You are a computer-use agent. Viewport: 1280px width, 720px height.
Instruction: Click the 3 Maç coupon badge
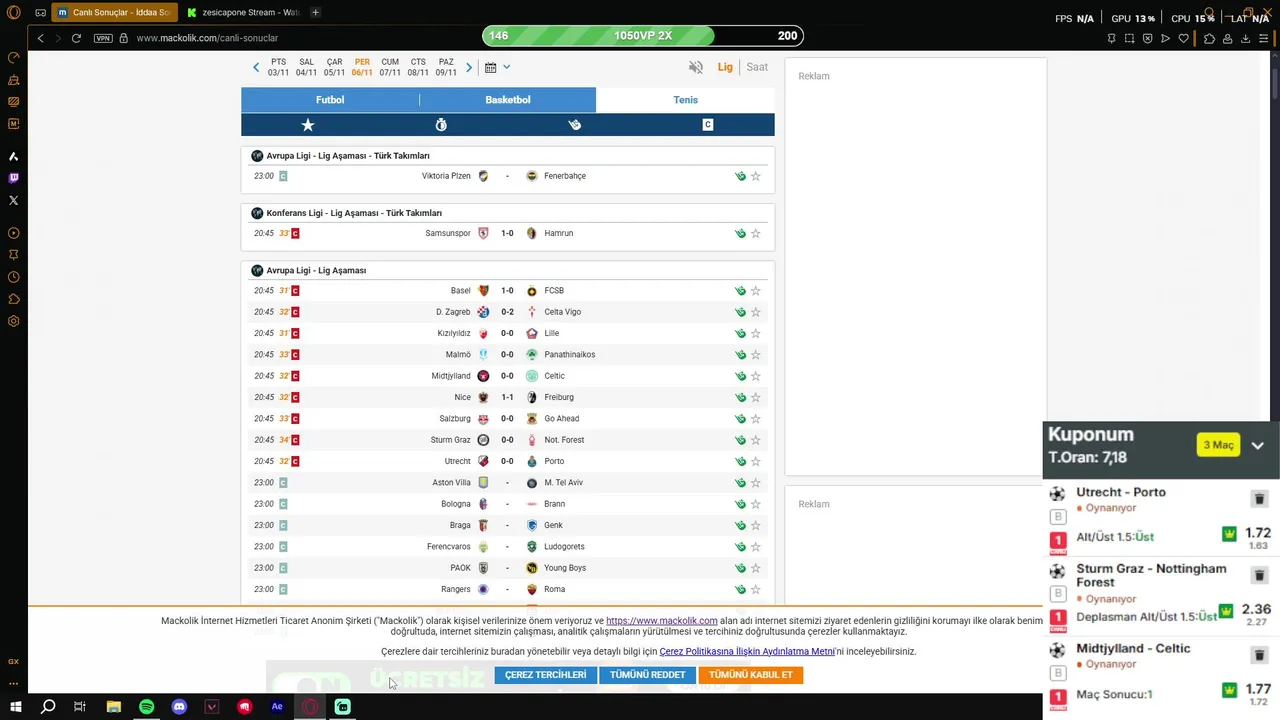click(x=1218, y=445)
